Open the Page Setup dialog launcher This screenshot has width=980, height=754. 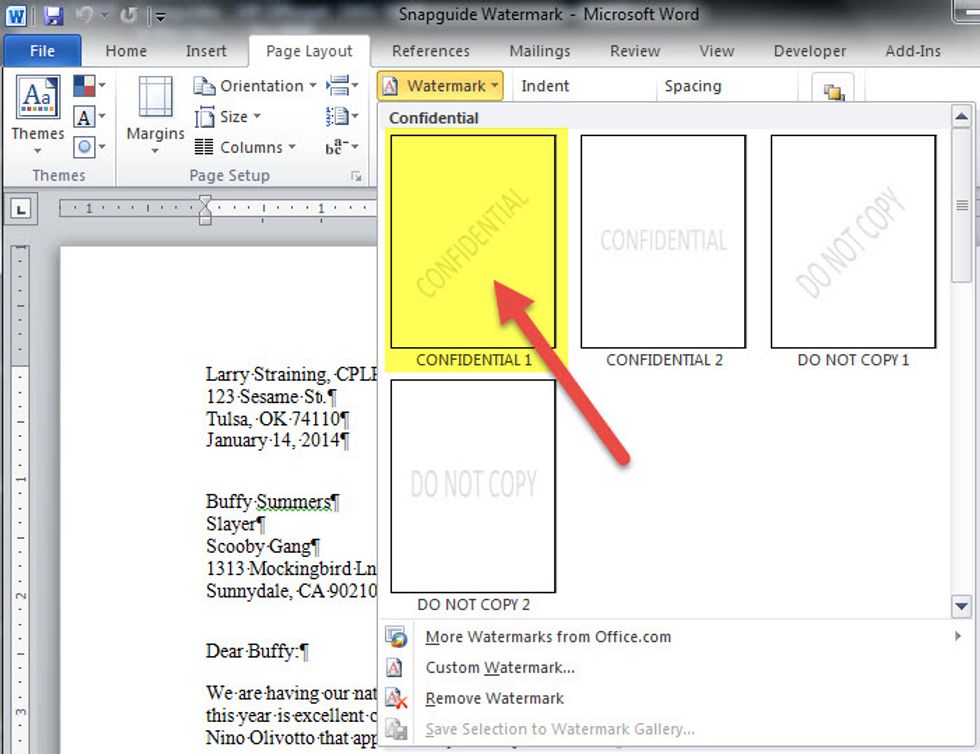(x=356, y=177)
